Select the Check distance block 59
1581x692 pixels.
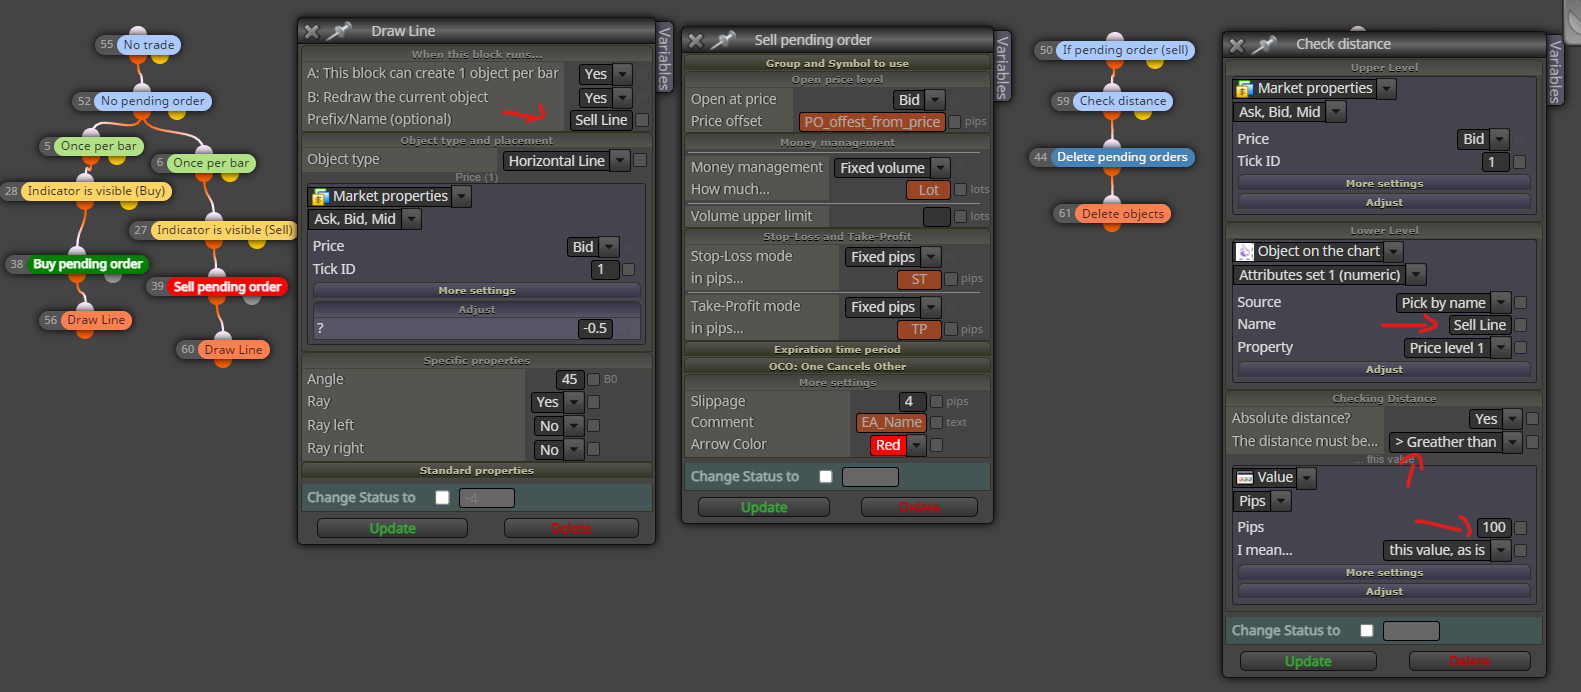[1123, 101]
